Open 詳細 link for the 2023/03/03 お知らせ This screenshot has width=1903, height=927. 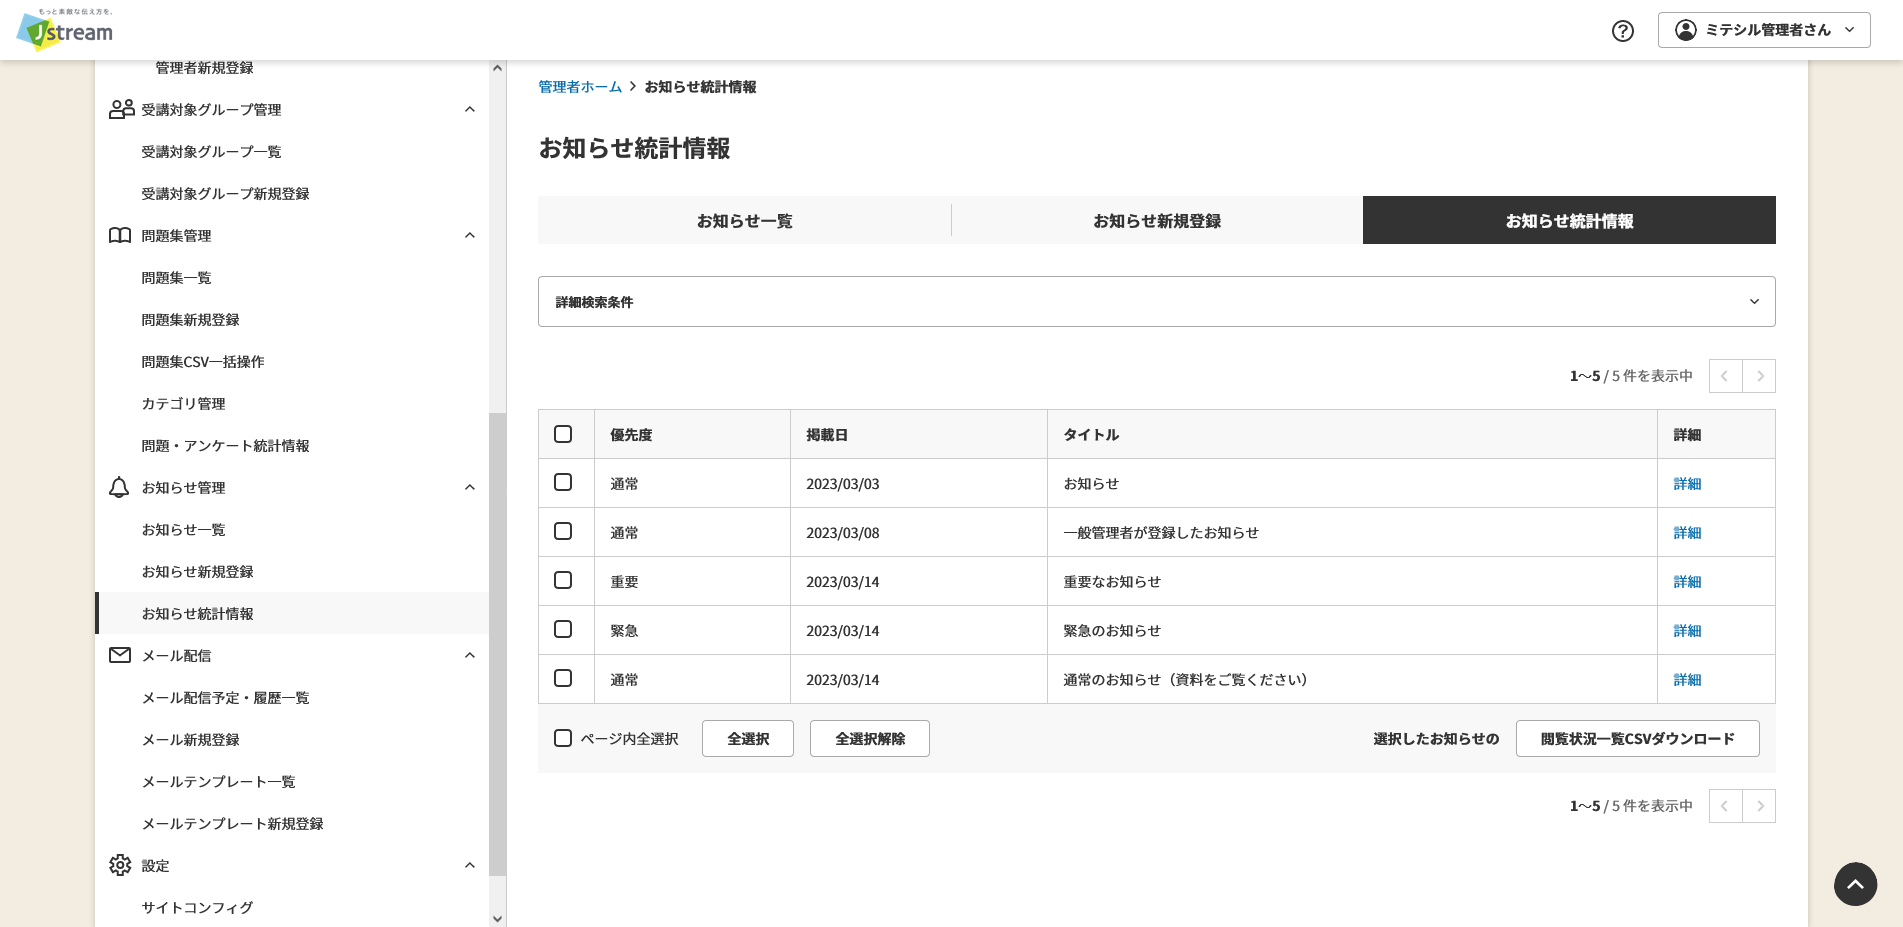pos(1687,484)
